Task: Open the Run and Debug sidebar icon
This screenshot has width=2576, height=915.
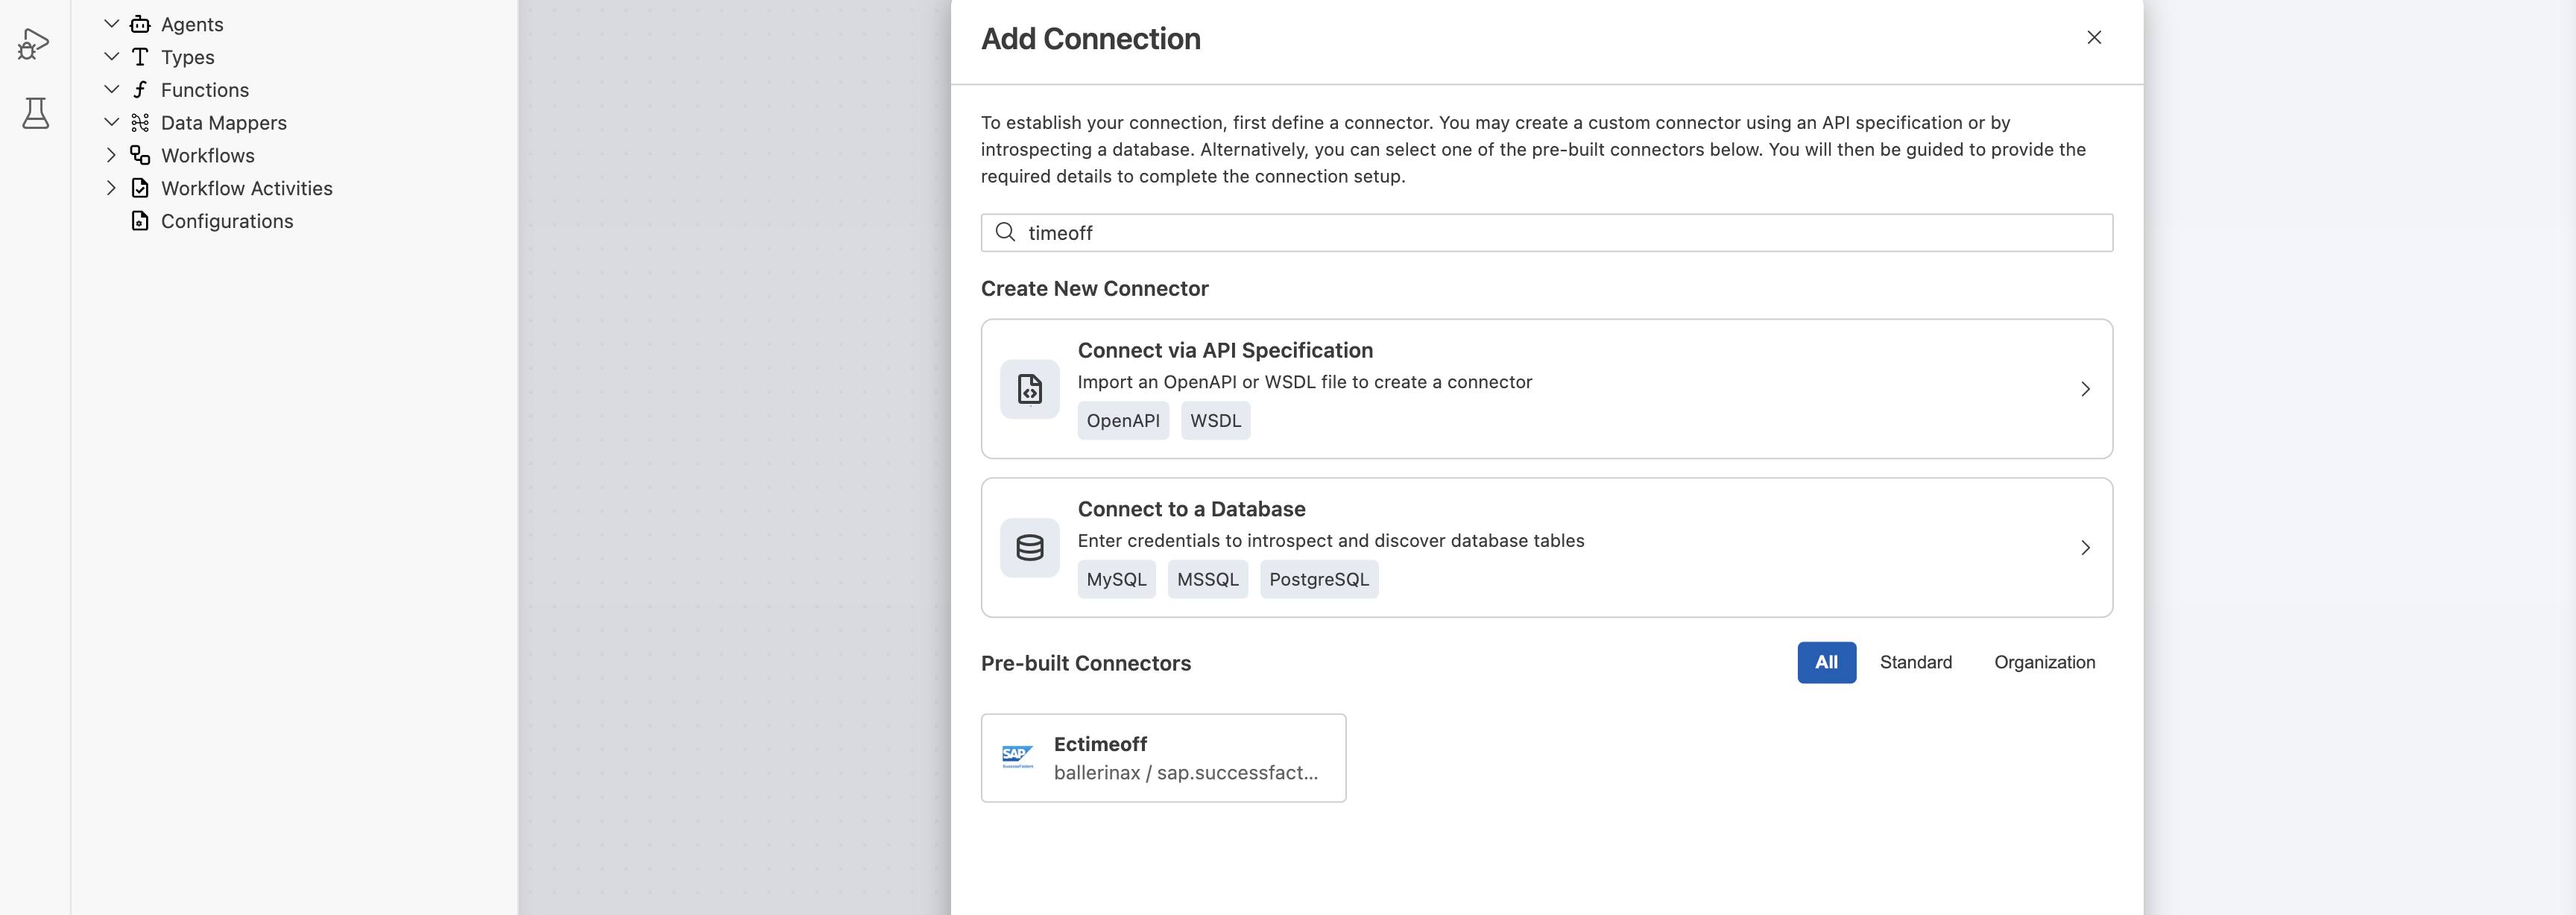Action: click(x=34, y=44)
